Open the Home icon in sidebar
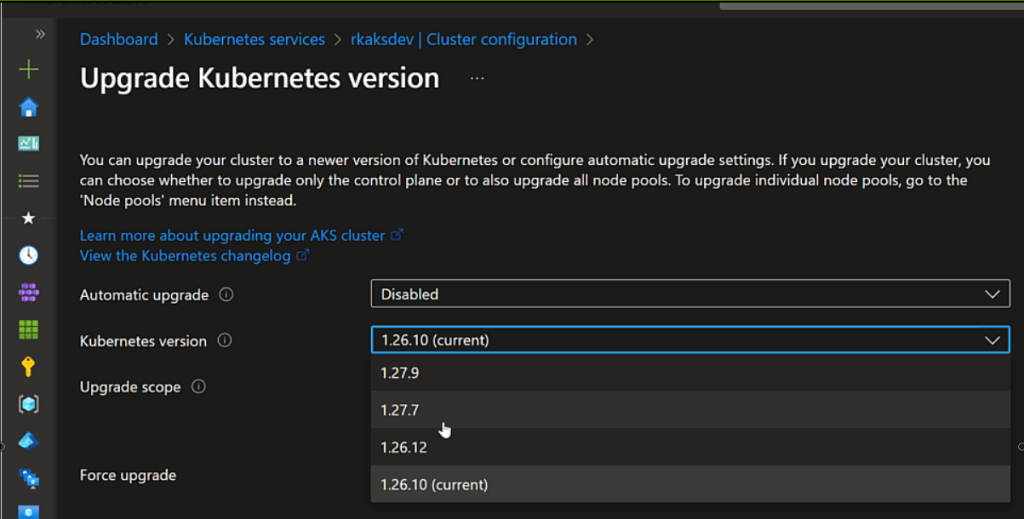Image resolution: width=1024 pixels, height=519 pixels. tap(29, 107)
